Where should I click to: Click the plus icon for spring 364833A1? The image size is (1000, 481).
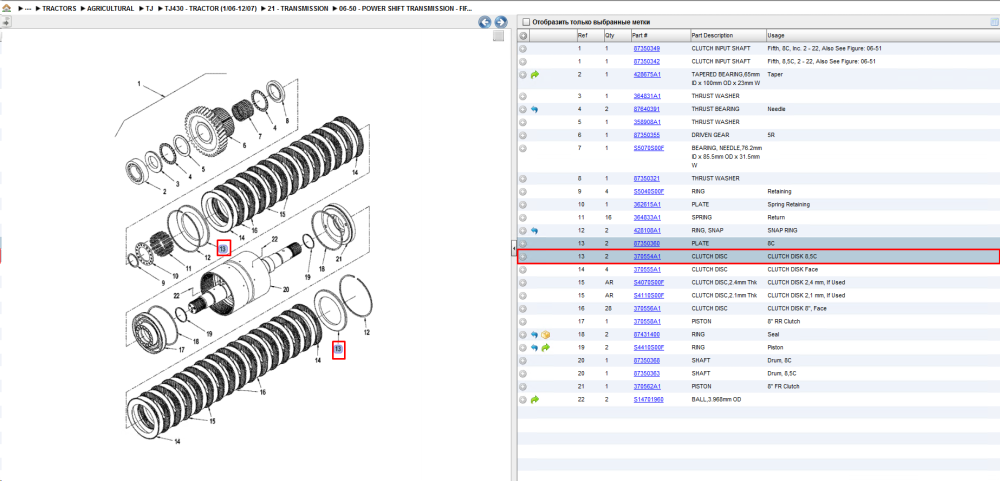point(523,218)
